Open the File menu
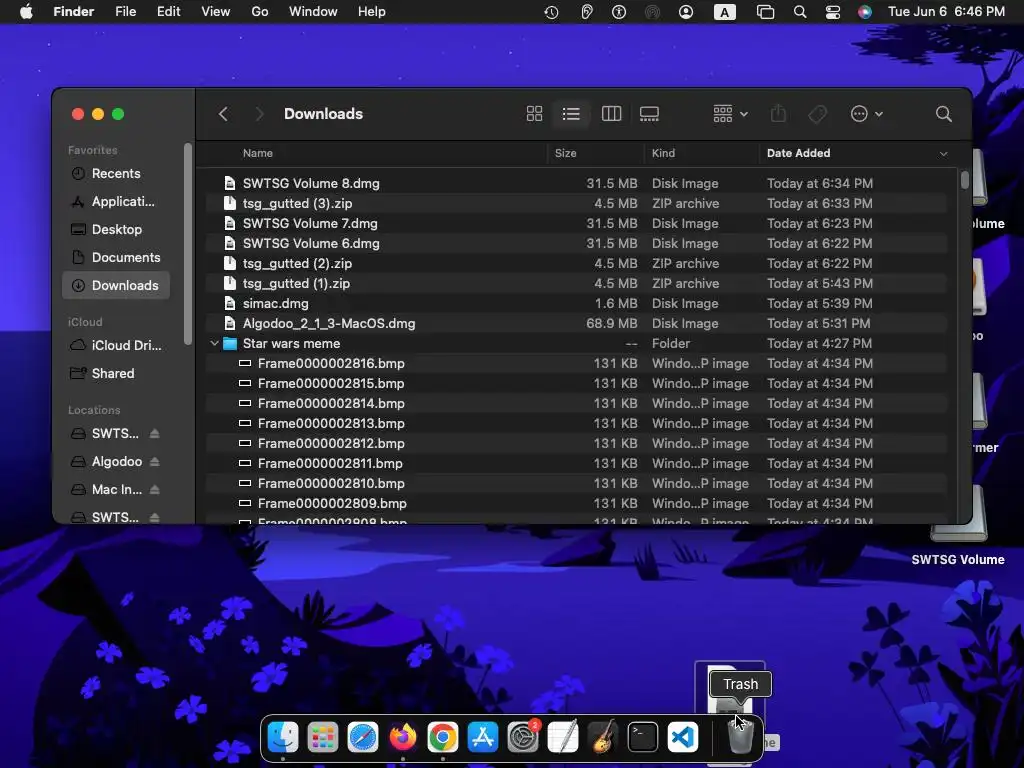This screenshot has width=1024, height=768. 125,12
